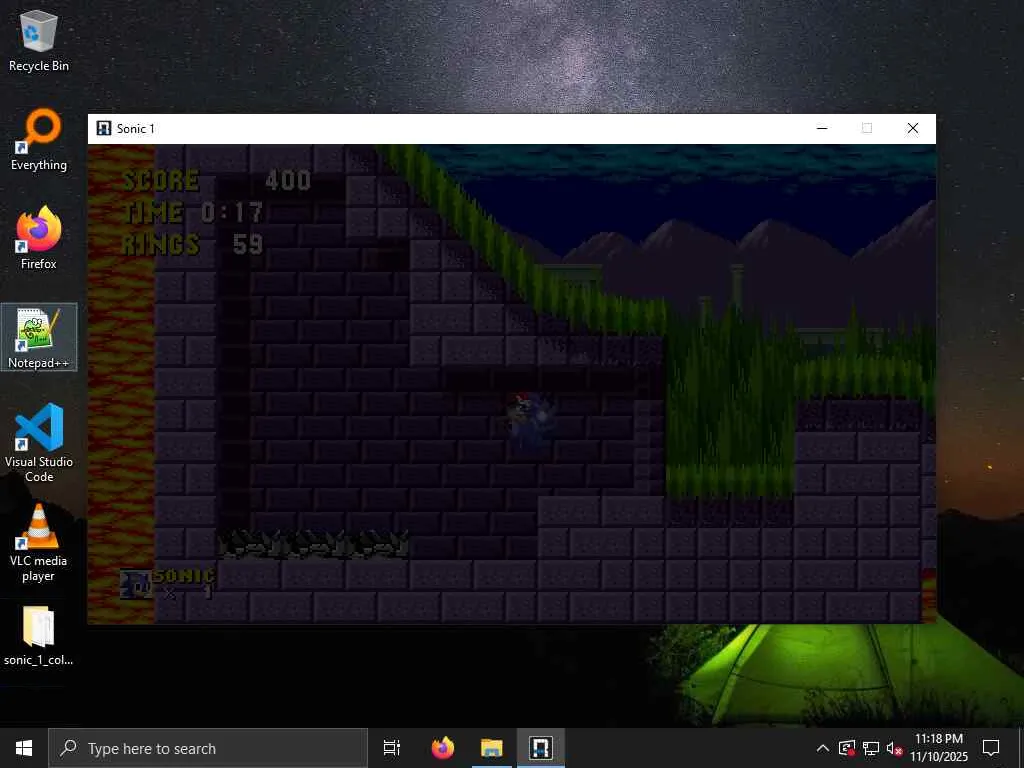Click the muted volume tray icon

point(894,748)
